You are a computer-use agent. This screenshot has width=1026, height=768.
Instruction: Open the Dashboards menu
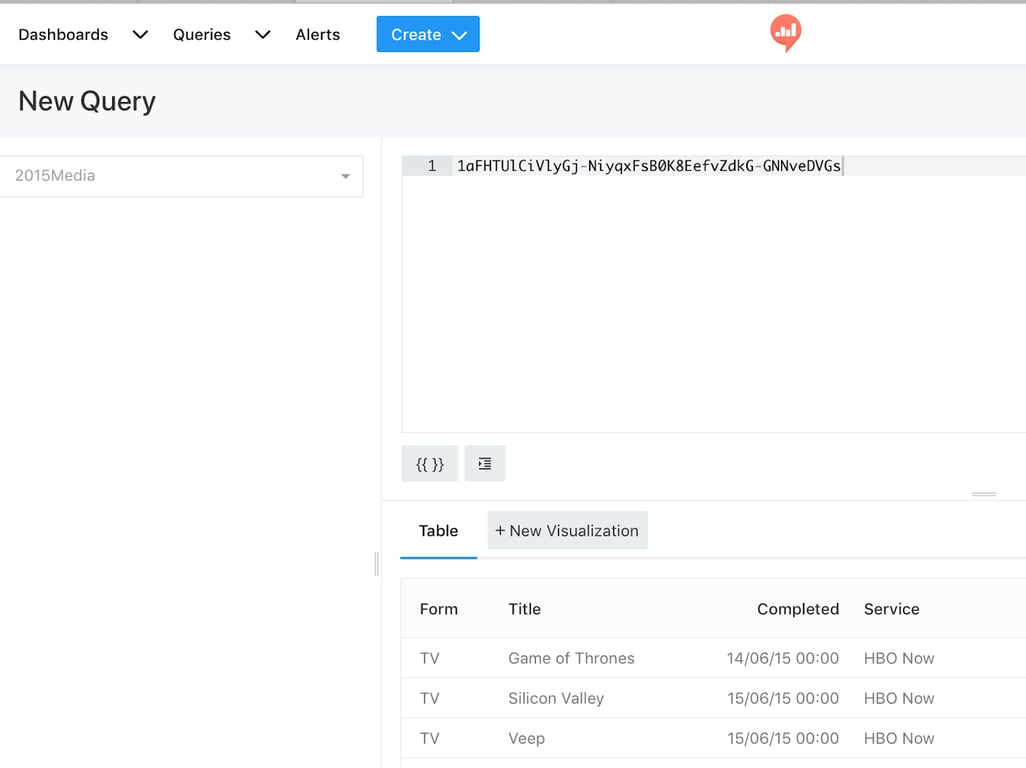63,35
